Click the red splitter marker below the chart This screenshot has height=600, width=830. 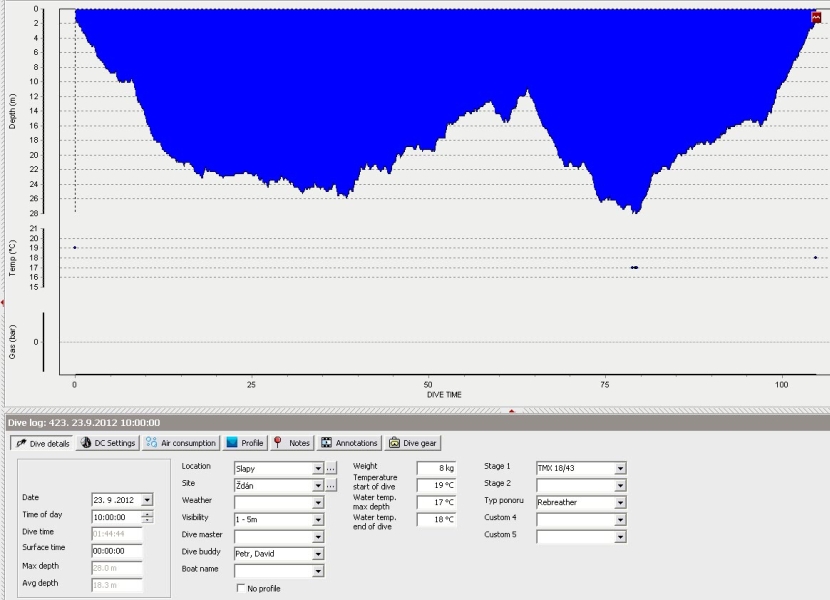point(511,410)
